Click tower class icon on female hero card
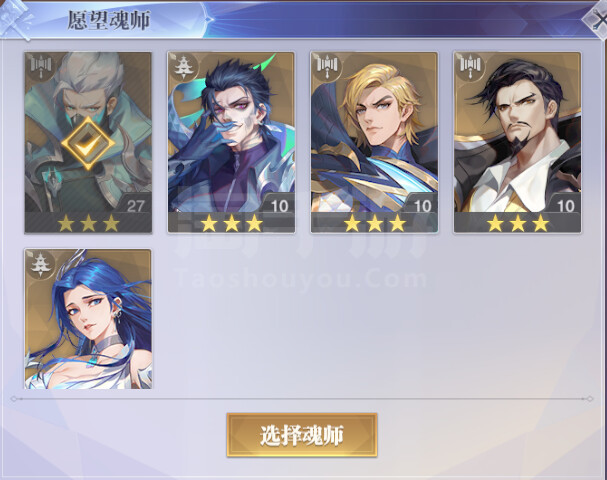 coord(41,264)
